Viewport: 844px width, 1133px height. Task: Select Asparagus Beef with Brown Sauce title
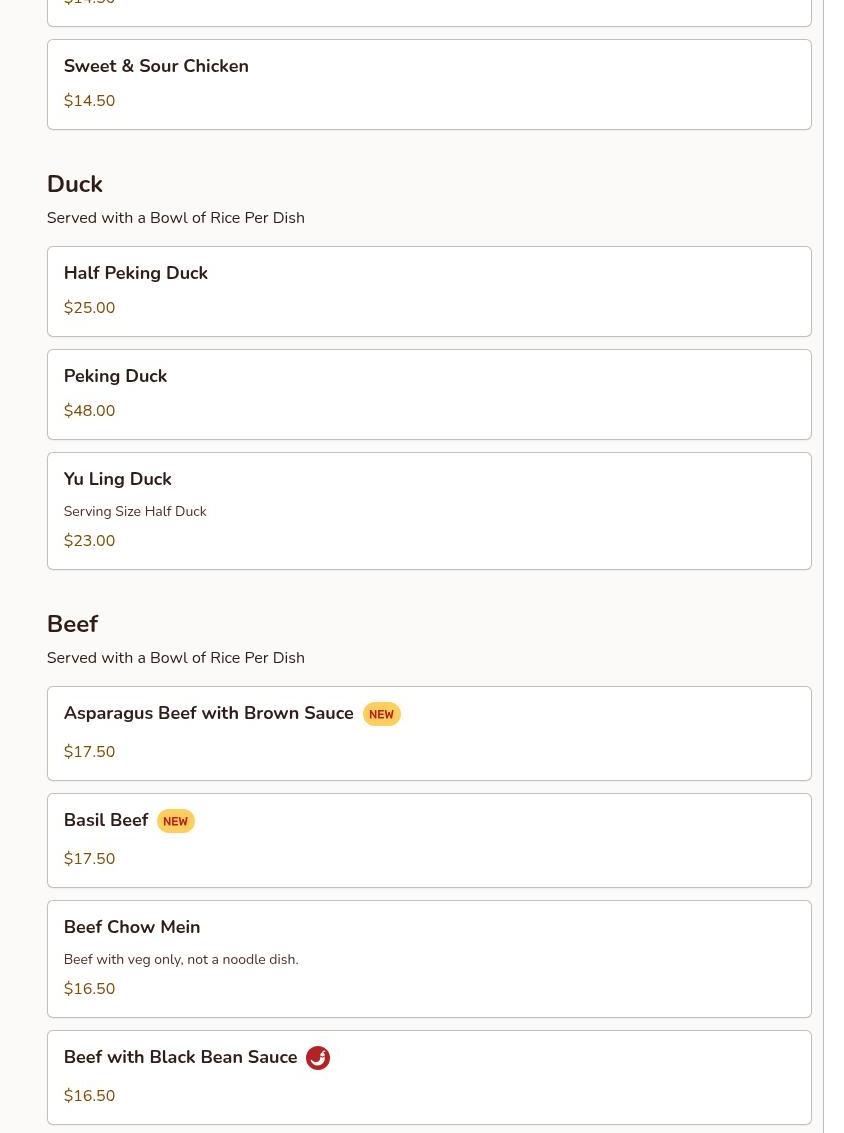pos(208,714)
